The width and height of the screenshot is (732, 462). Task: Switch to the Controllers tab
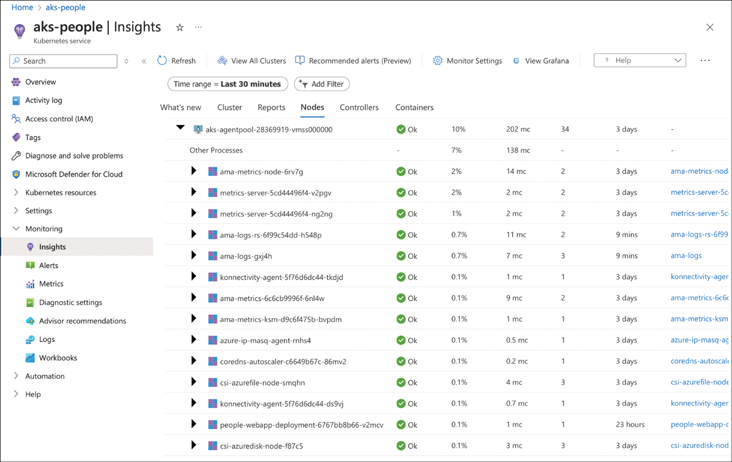coord(359,107)
